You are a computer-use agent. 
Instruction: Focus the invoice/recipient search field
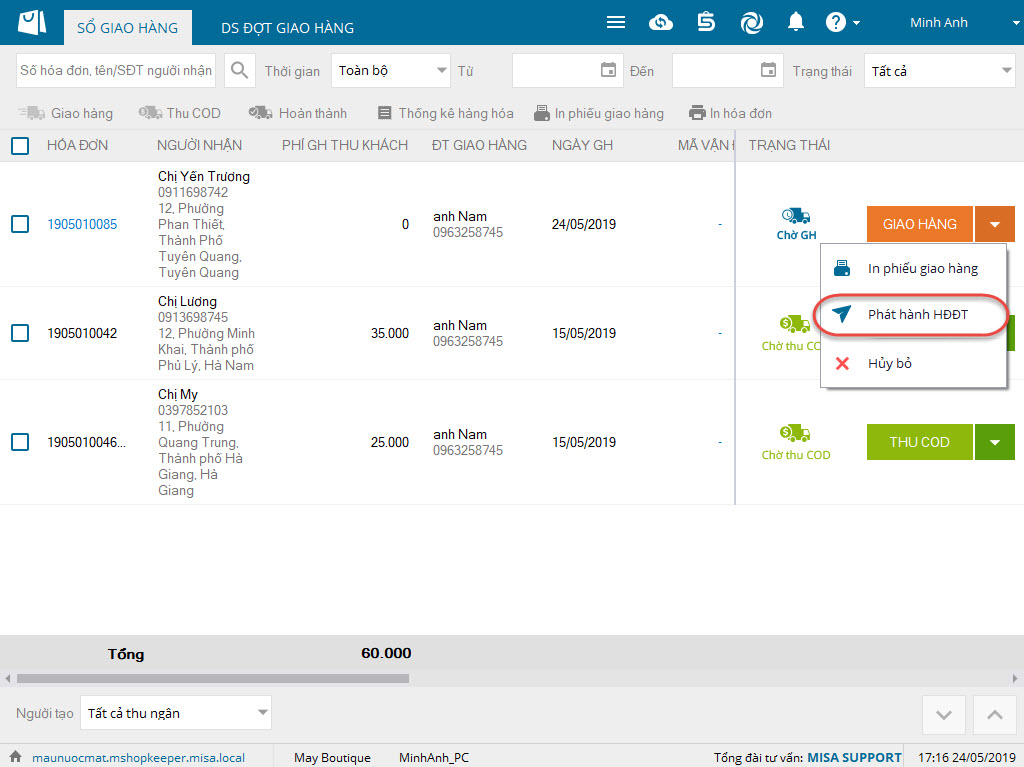[116, 71]
